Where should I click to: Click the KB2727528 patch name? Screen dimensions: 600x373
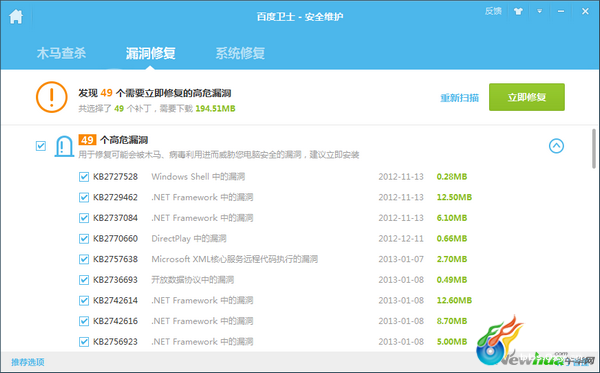[116, 177]
